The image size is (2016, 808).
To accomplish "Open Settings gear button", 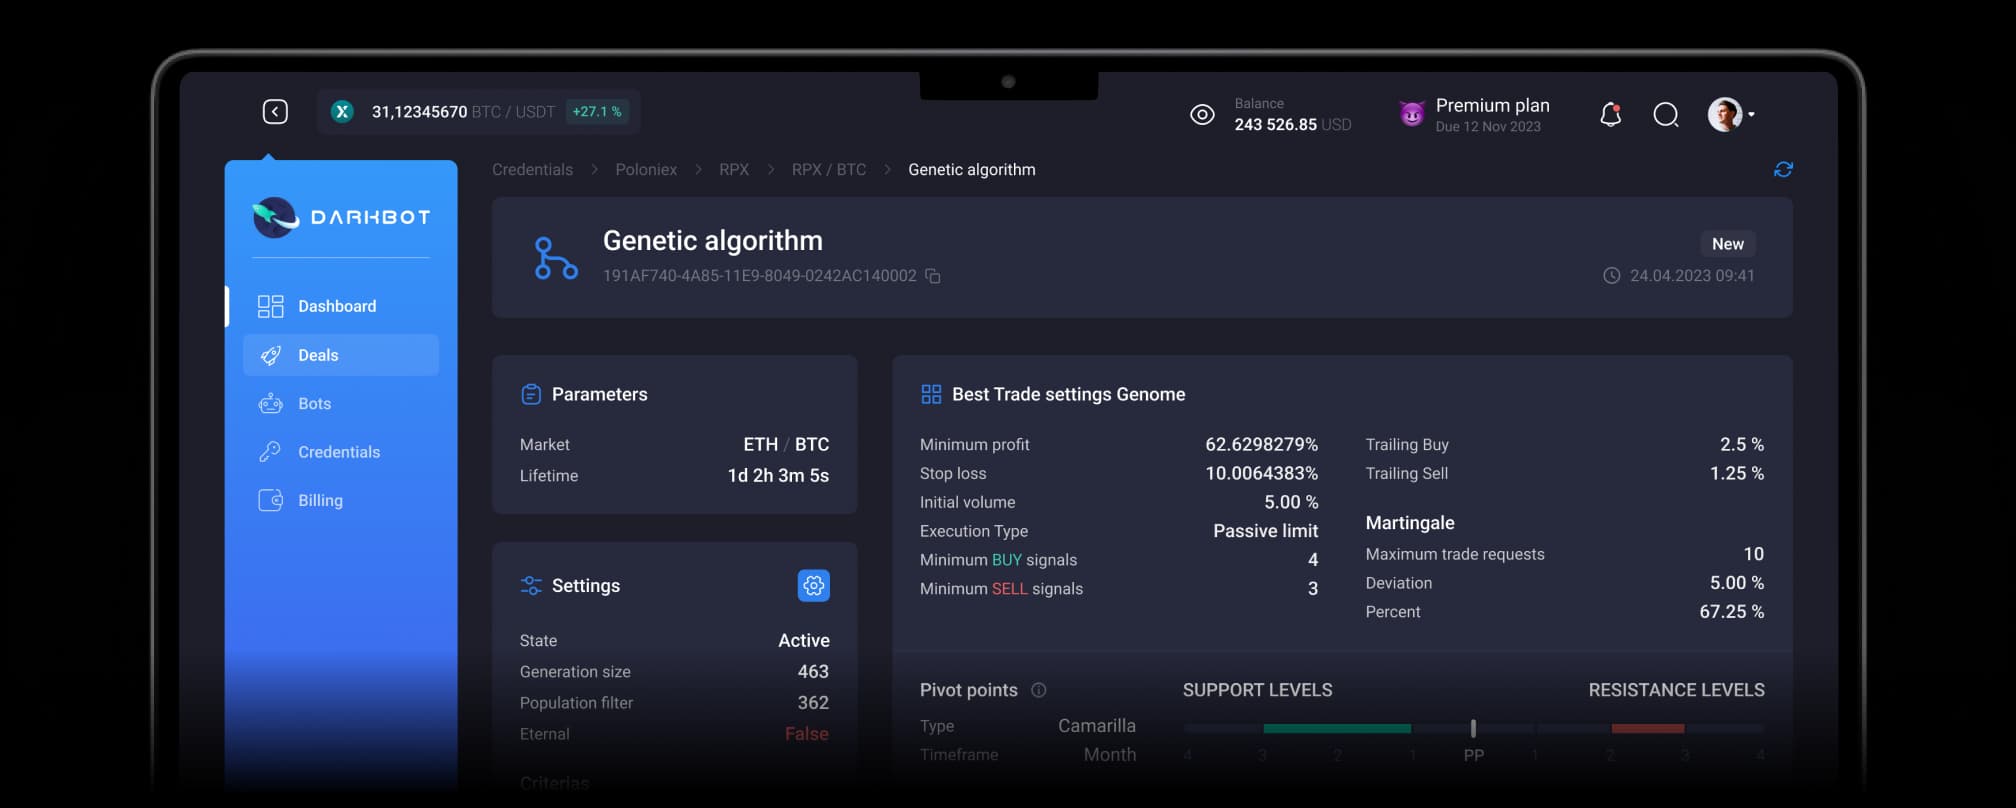I will point(813,586).
